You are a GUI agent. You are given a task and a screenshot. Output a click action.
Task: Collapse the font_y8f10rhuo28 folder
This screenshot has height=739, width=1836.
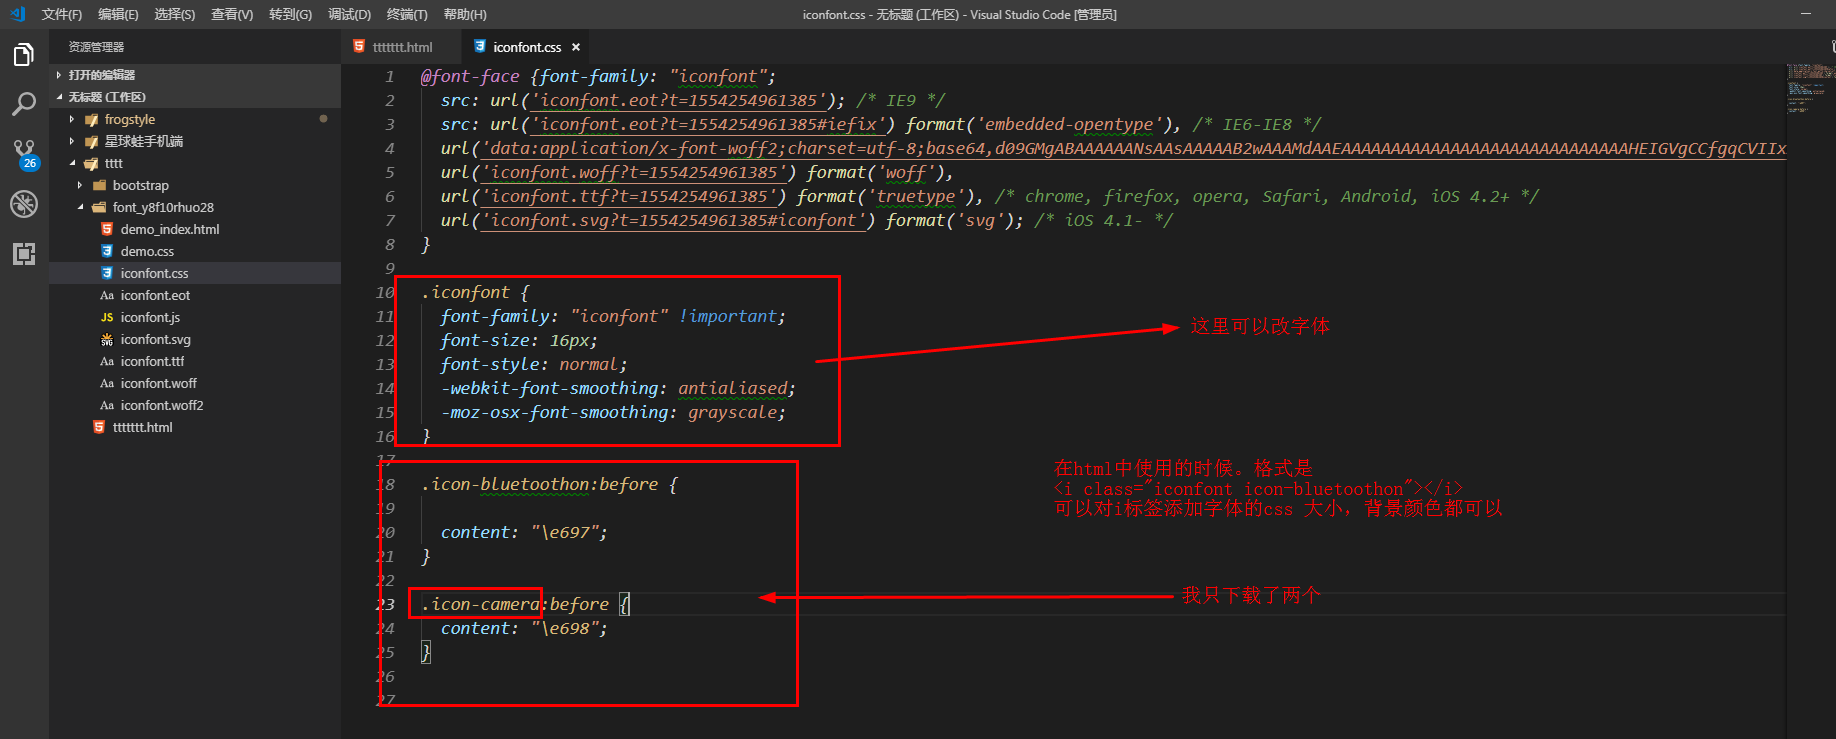[x=195, y=207]
